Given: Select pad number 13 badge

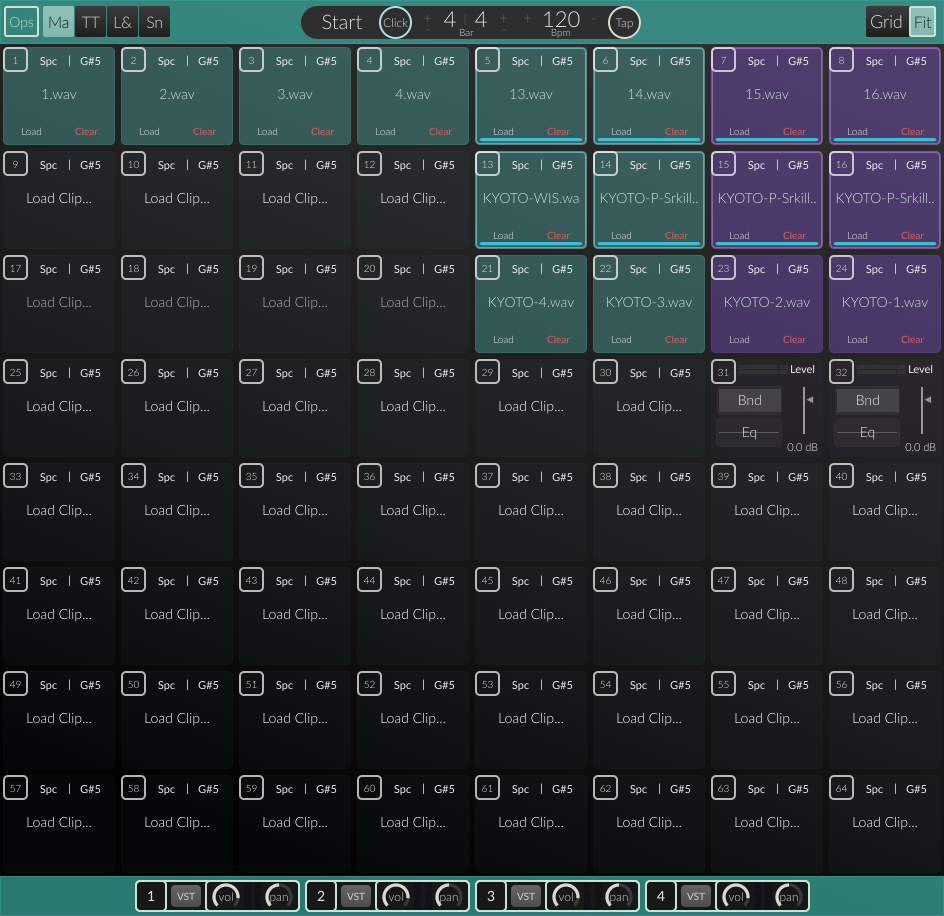Looking at the screenshot, I should click(487, 165).
